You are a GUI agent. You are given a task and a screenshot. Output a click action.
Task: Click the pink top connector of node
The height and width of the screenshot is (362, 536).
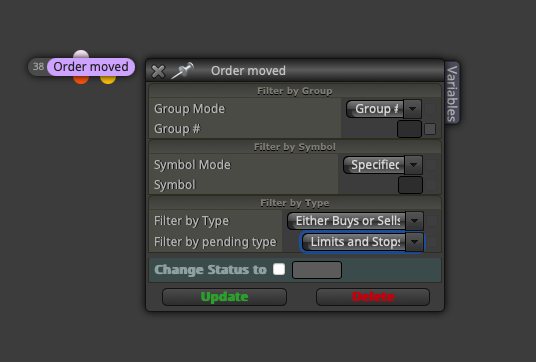pyautogui.click(x=81, y=54)
